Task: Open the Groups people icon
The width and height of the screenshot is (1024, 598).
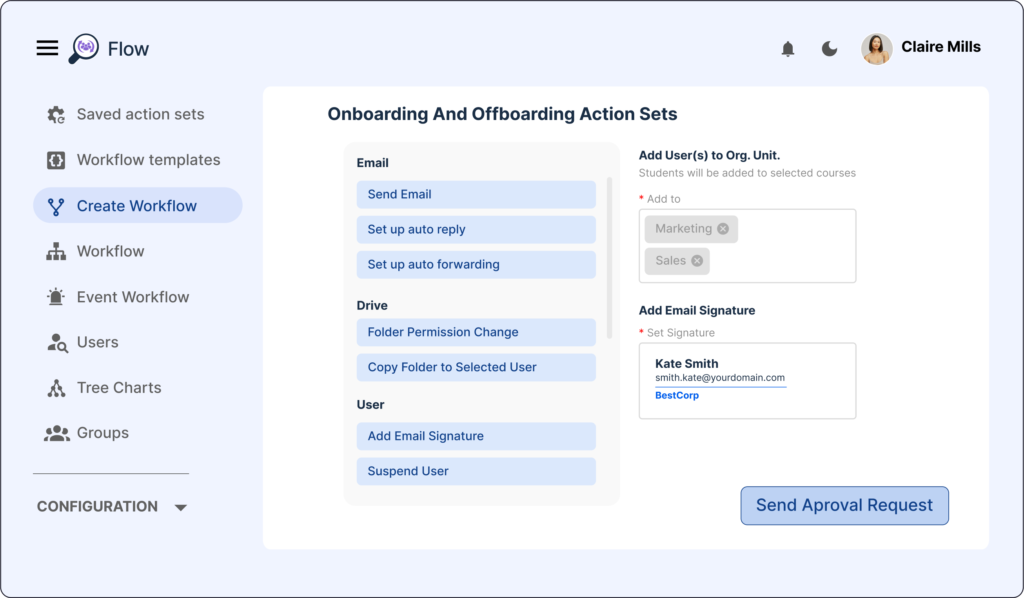Action: (57, 433)
